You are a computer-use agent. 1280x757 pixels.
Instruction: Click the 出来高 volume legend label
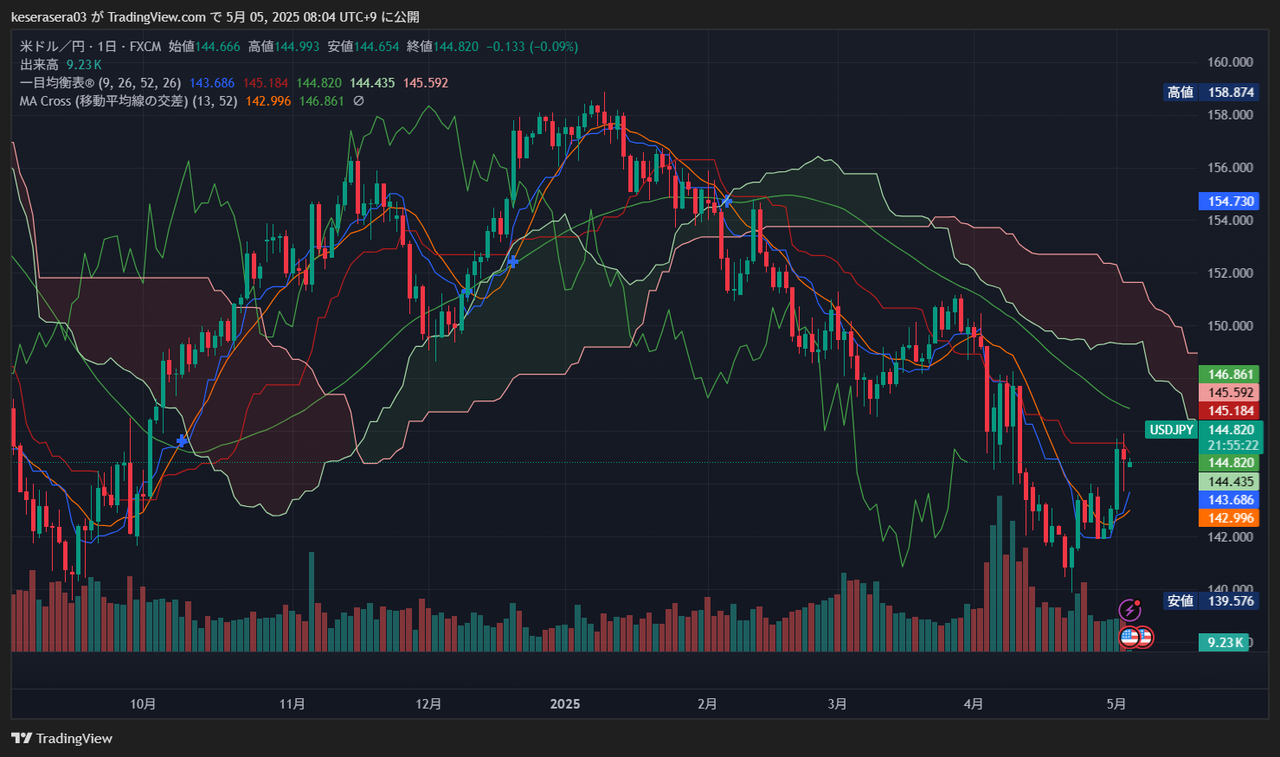(40, 65)
